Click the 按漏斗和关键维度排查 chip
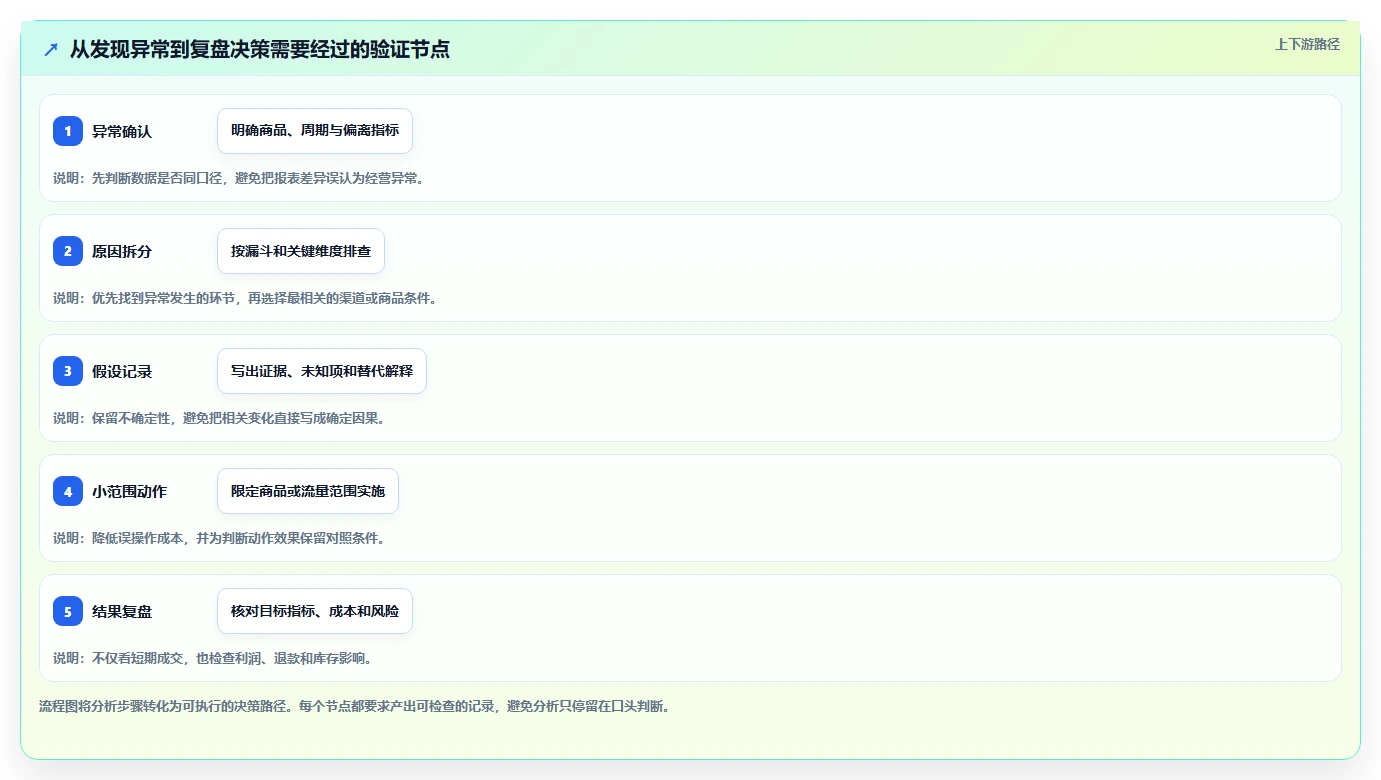This screenshot has height=780, width=1381. pyautogui.click(x=301, y=251)
